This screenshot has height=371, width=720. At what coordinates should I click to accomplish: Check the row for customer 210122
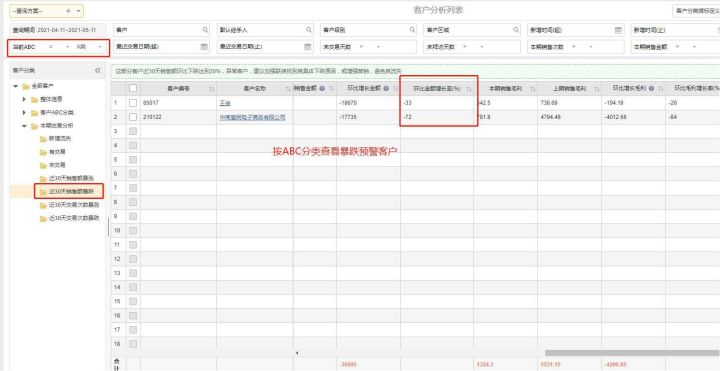pos(133,117)
